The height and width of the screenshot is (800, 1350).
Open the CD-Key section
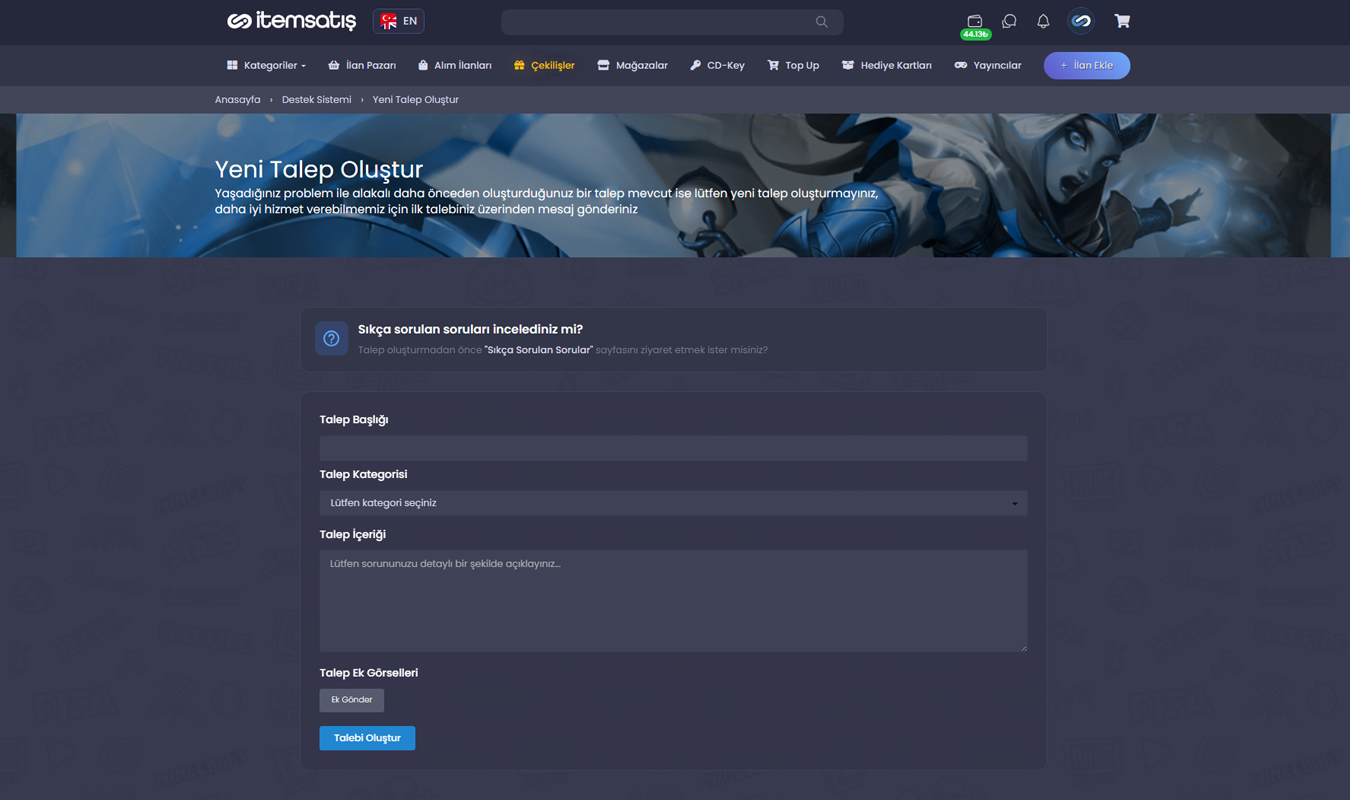[717, 65]
